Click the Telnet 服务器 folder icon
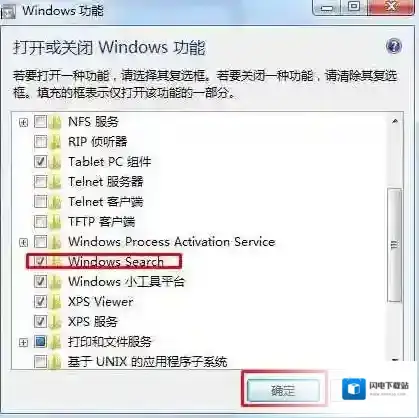419x418 pixels. pyautogui.click(x=55, y=182)
